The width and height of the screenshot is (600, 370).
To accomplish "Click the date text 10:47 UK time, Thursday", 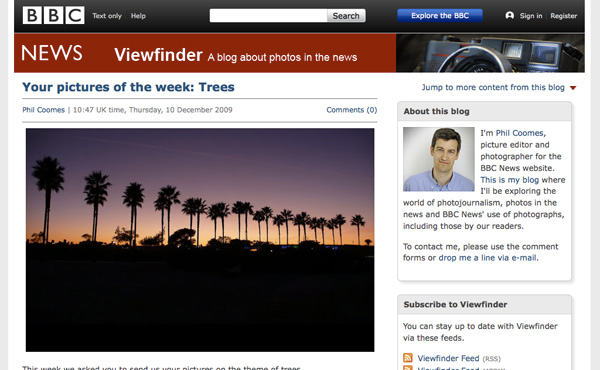I will [x=117, y=110].
